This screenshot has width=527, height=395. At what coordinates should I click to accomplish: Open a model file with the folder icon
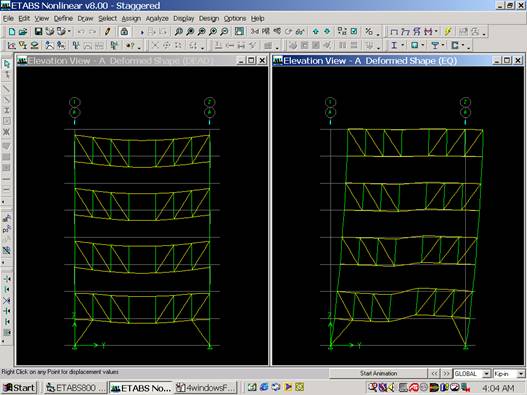coord(23,32)
